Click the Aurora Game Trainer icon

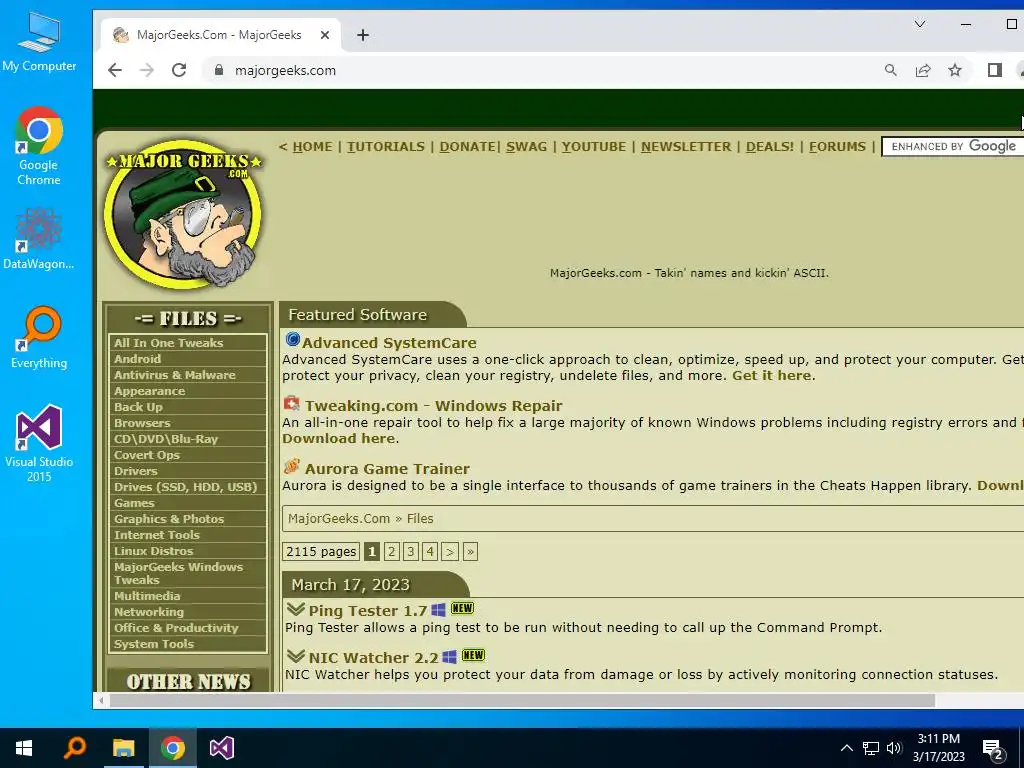click(x=291, y=467)
